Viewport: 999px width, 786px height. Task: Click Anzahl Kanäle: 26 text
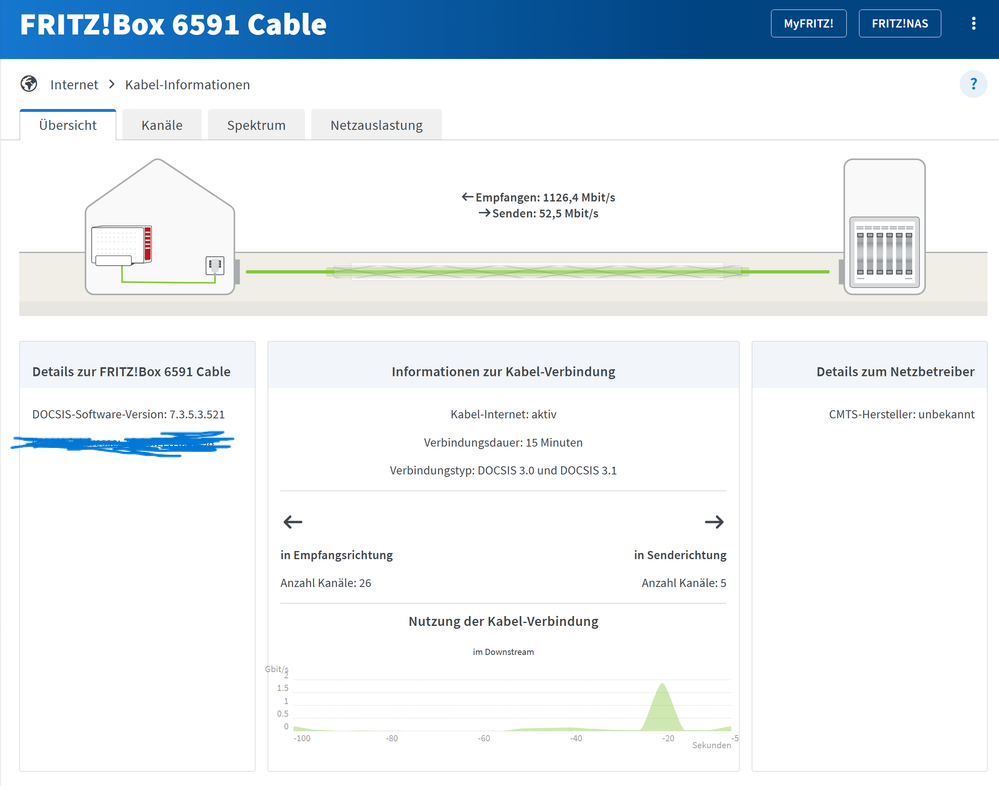pos(326,583)
